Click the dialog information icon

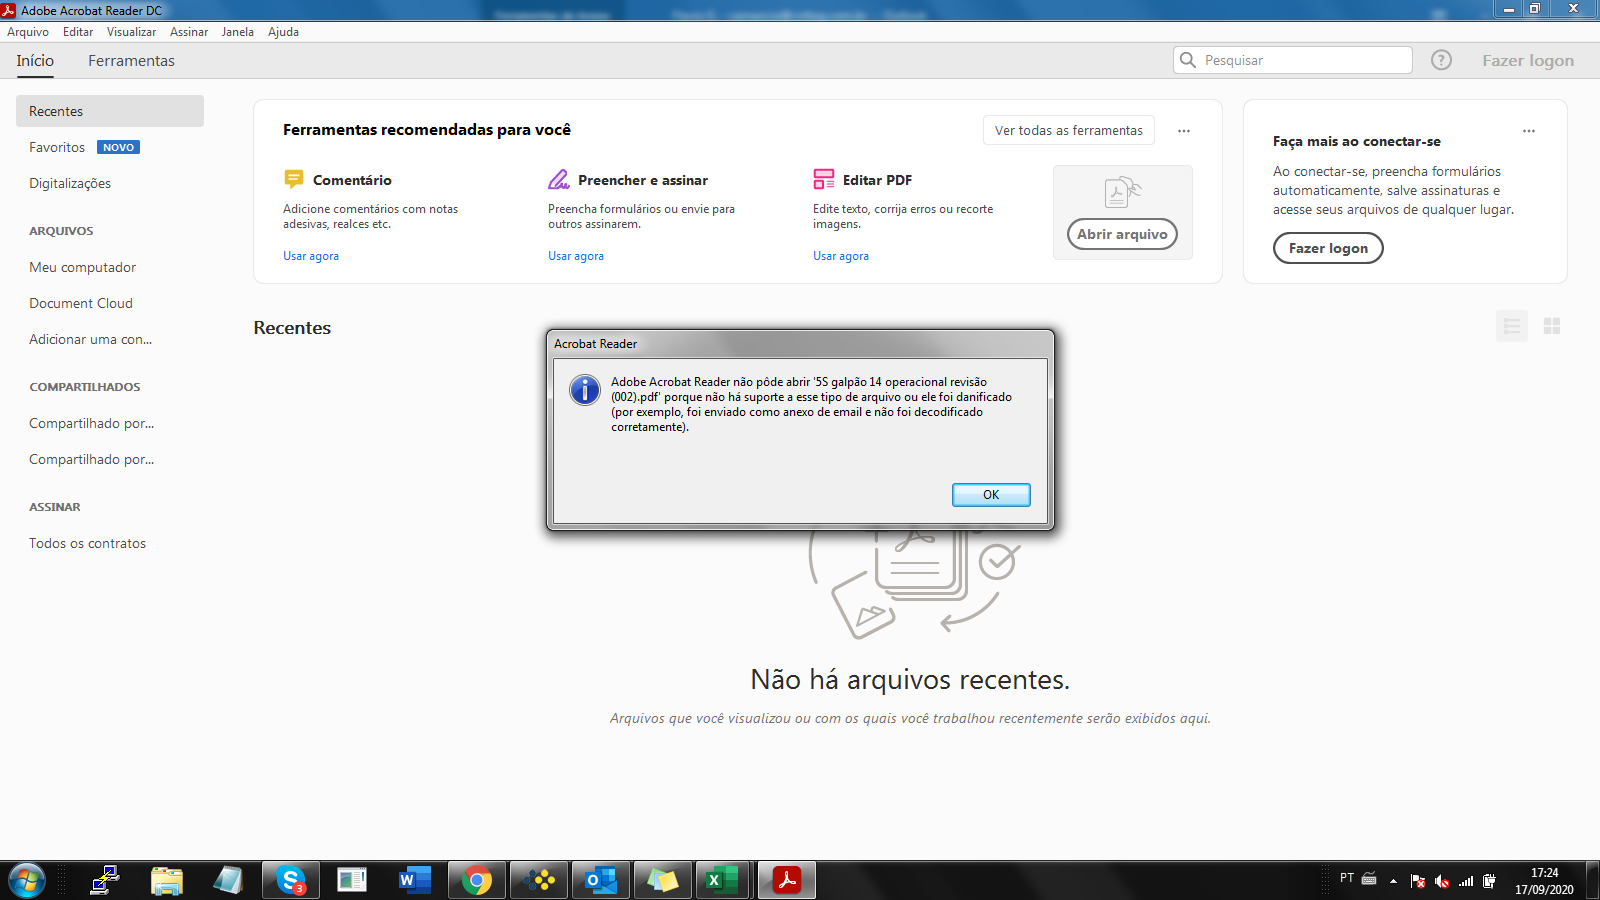(585, 390)
